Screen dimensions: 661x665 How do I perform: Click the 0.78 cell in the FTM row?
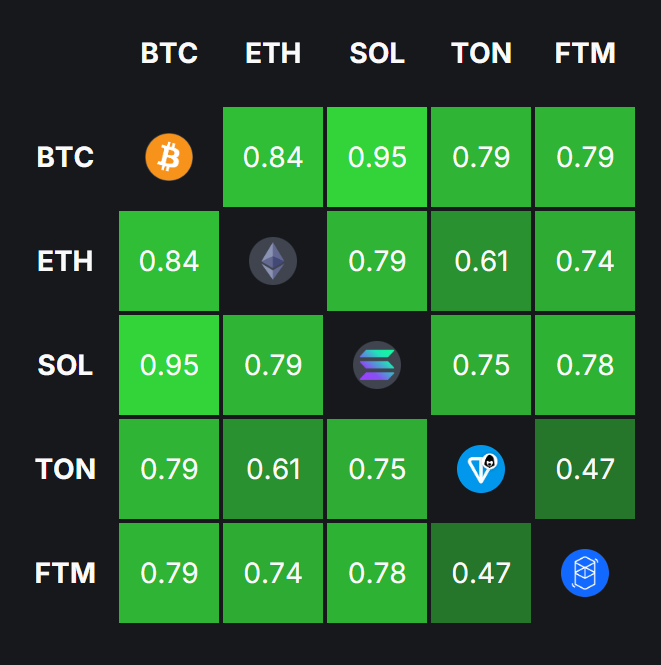pyautogui.click(x=377, y=573)
